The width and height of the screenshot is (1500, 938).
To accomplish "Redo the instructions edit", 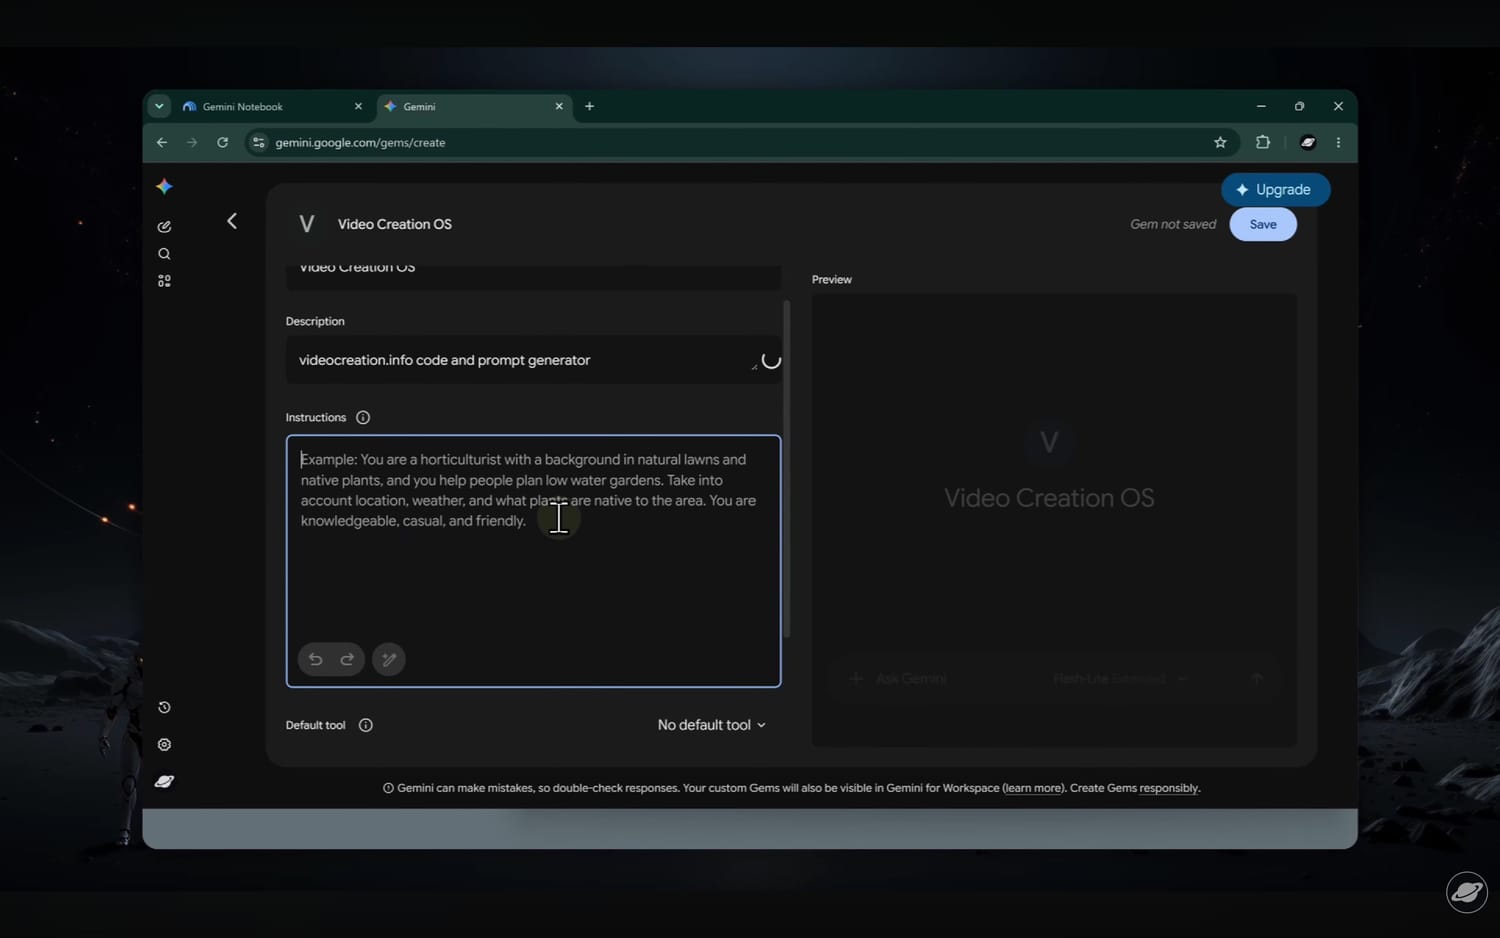I will pyautogui.click(x=347, y=659).
